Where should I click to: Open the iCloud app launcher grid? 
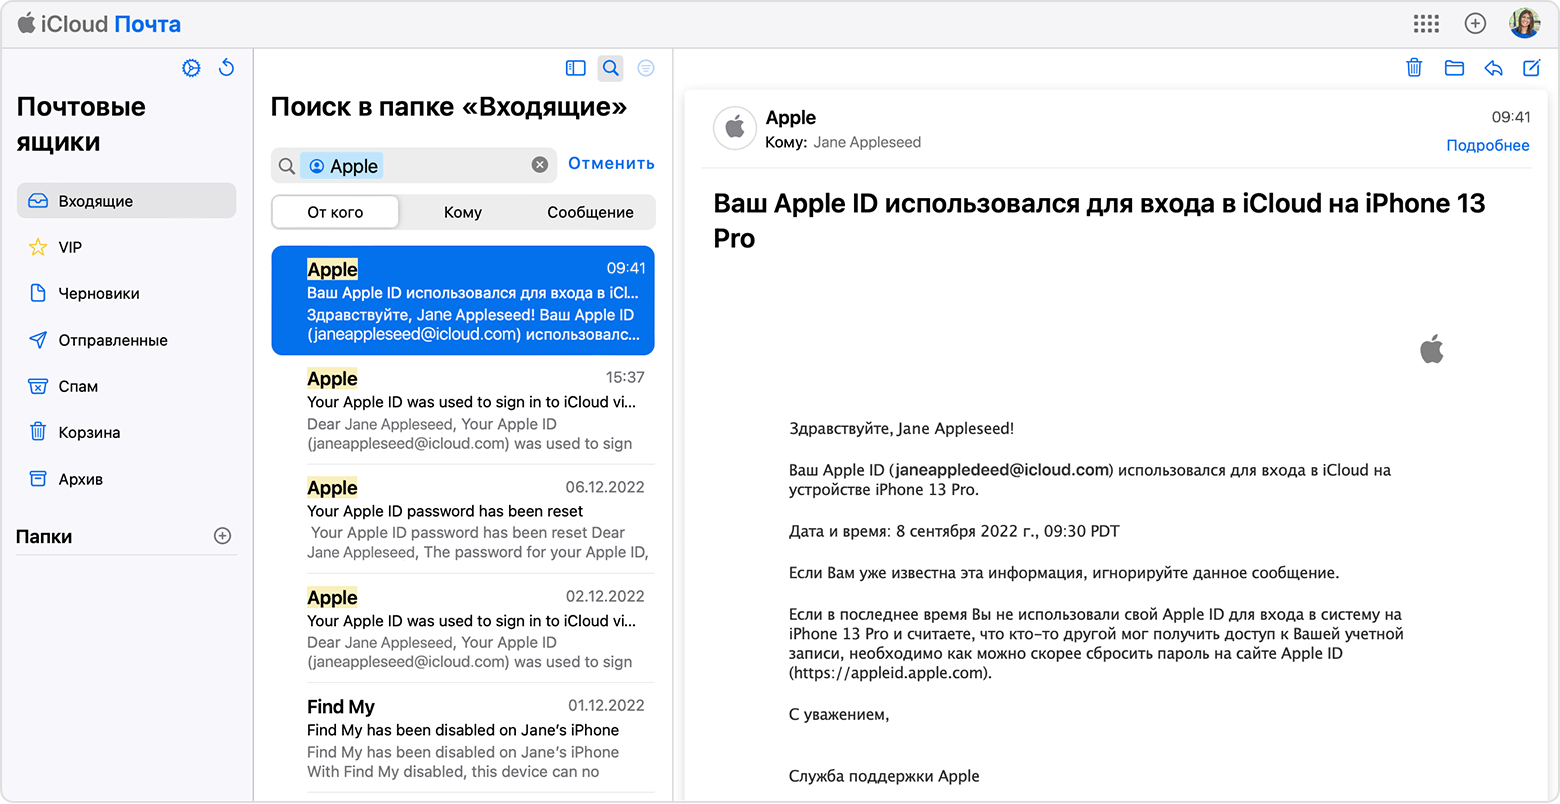click(1426, 23)
